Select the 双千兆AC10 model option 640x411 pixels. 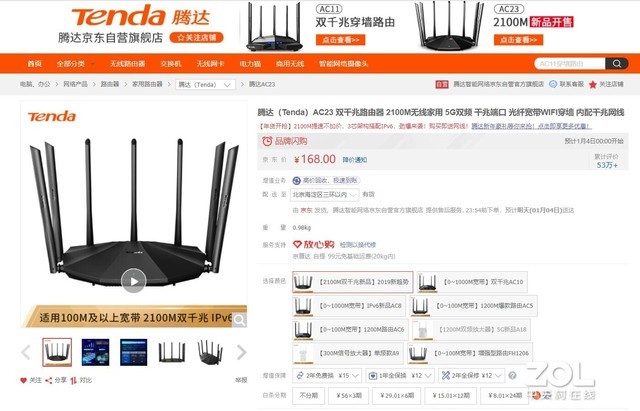tap(472, 282)
